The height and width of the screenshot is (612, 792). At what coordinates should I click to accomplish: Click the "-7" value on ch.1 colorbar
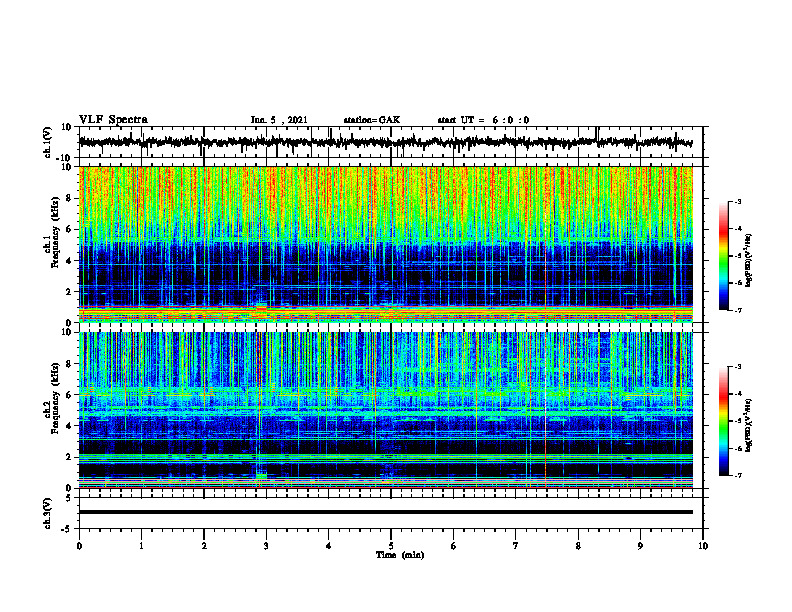(738, 310)
